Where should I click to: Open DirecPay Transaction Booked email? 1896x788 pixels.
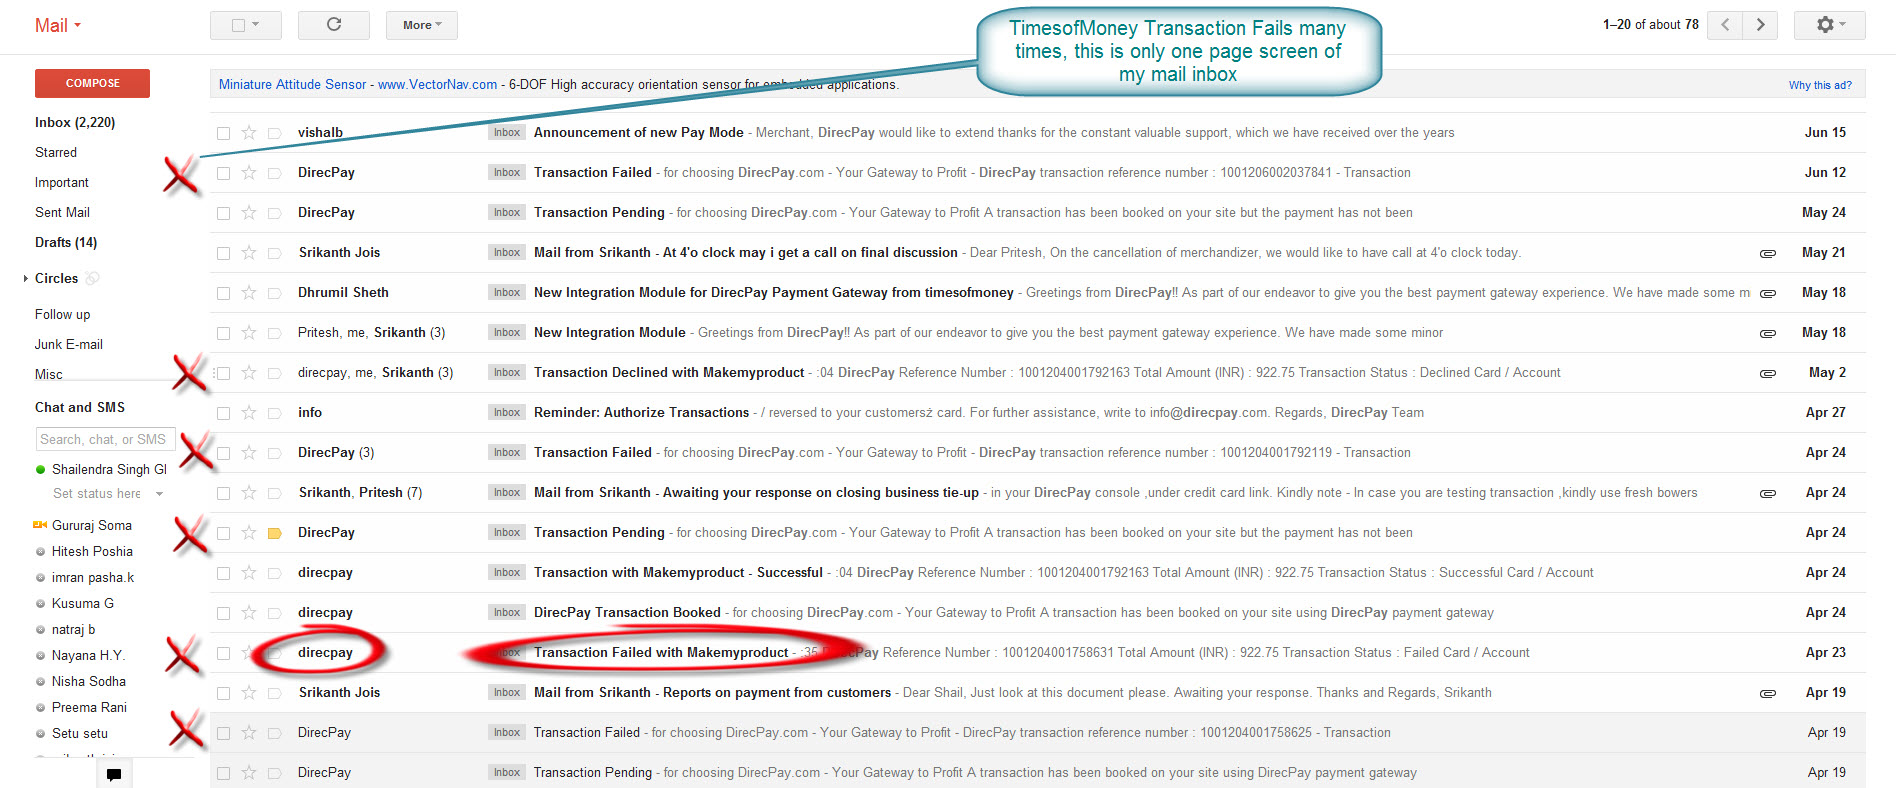627,612
